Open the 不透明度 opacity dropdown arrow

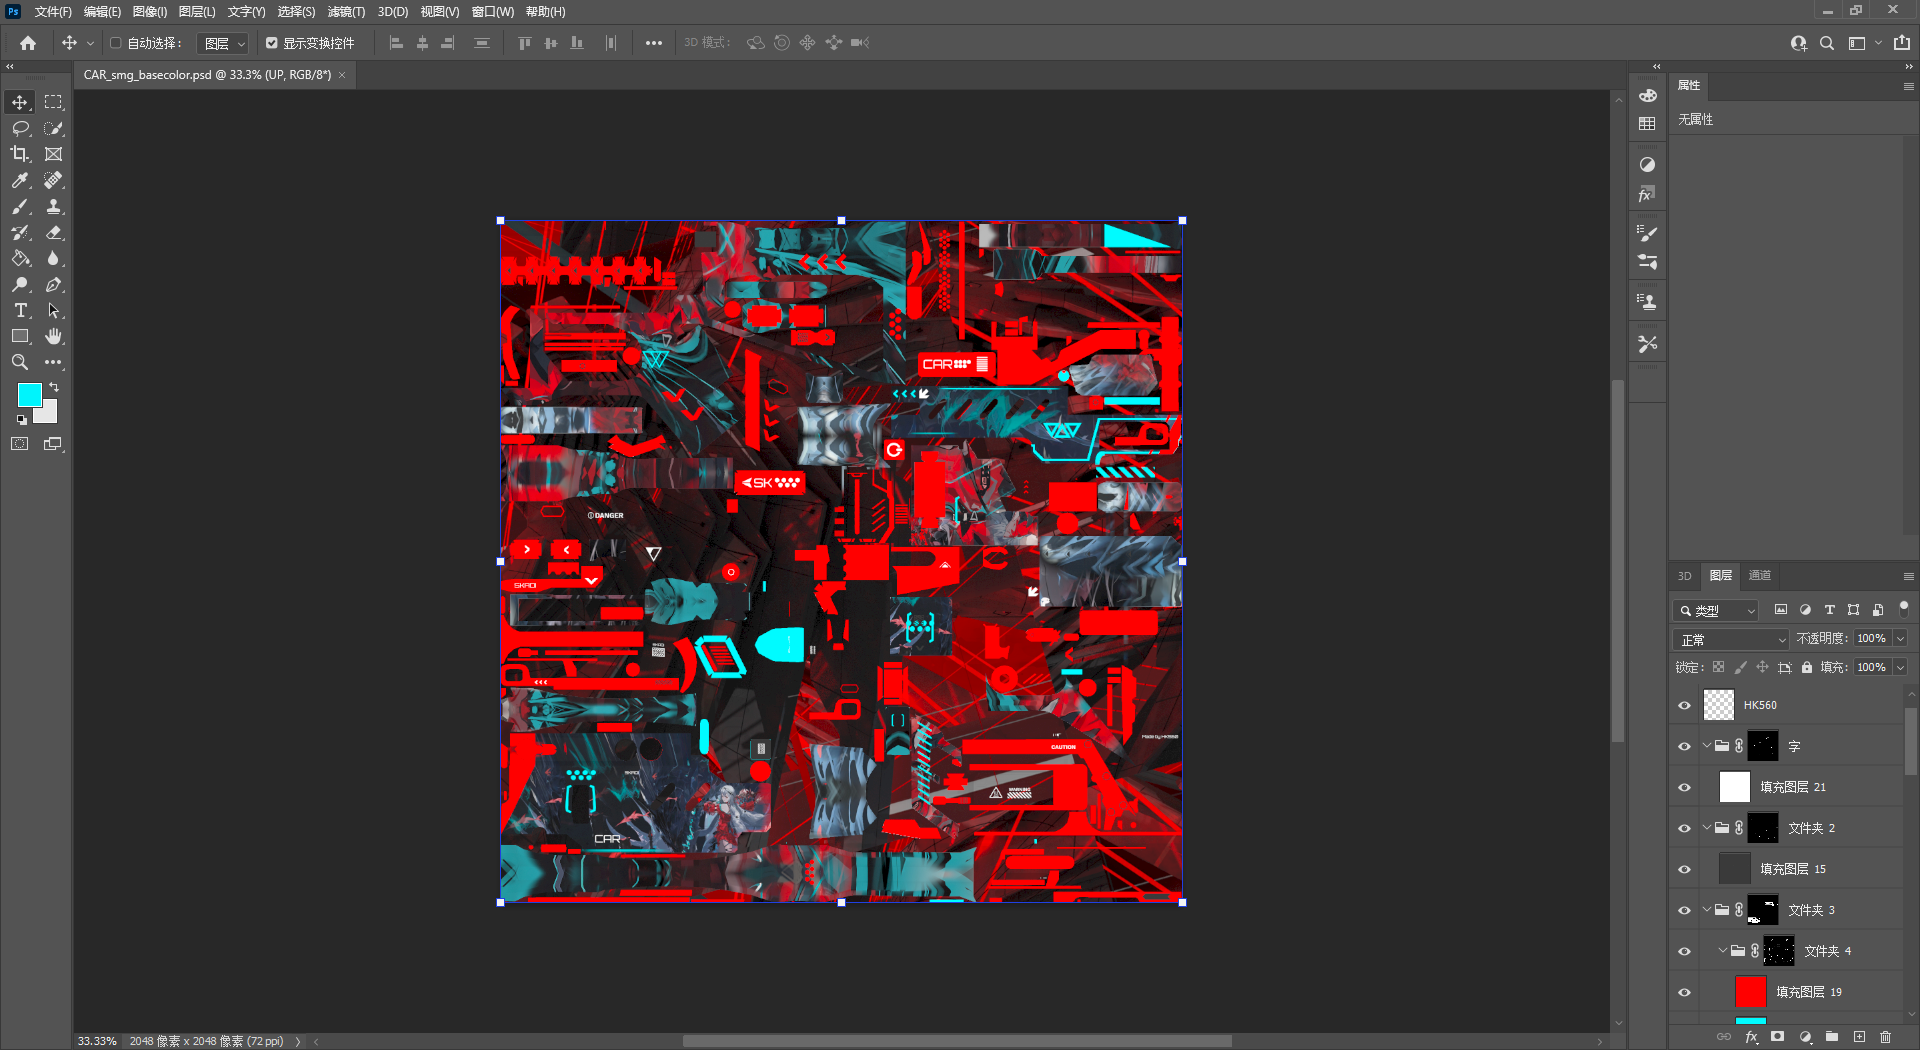click(x=1900, y=638)
